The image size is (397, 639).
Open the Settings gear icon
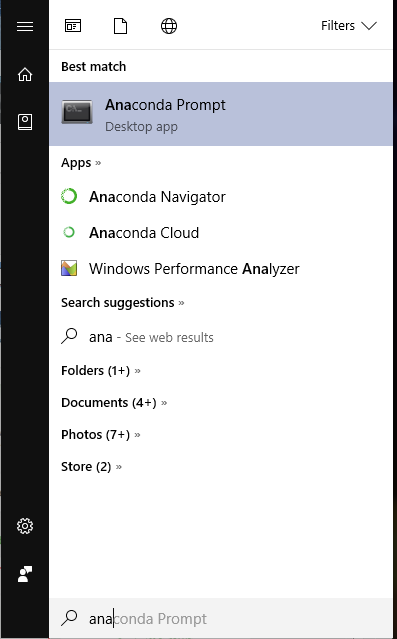(25, 526)
